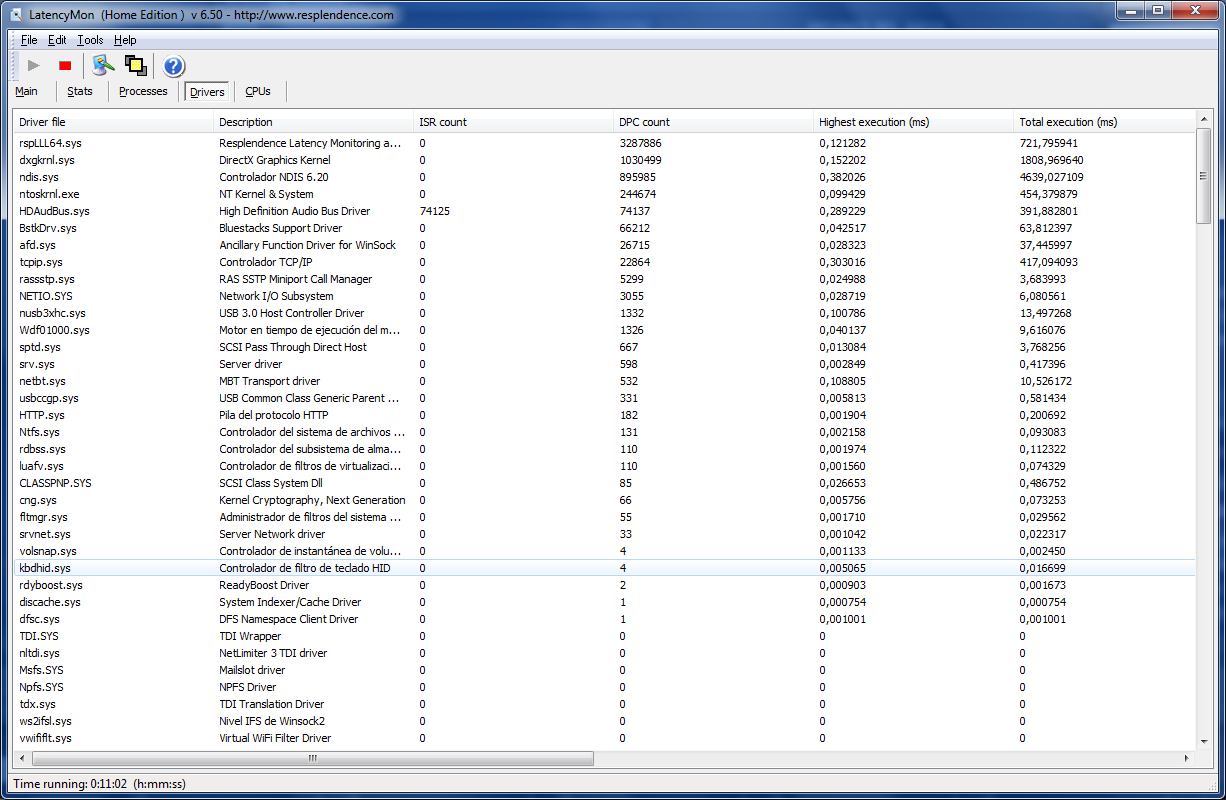Image resolution: width=1226 pixels, height=800 pixels.
Task: Switch to the Processes tab
Action: [143, 91]
